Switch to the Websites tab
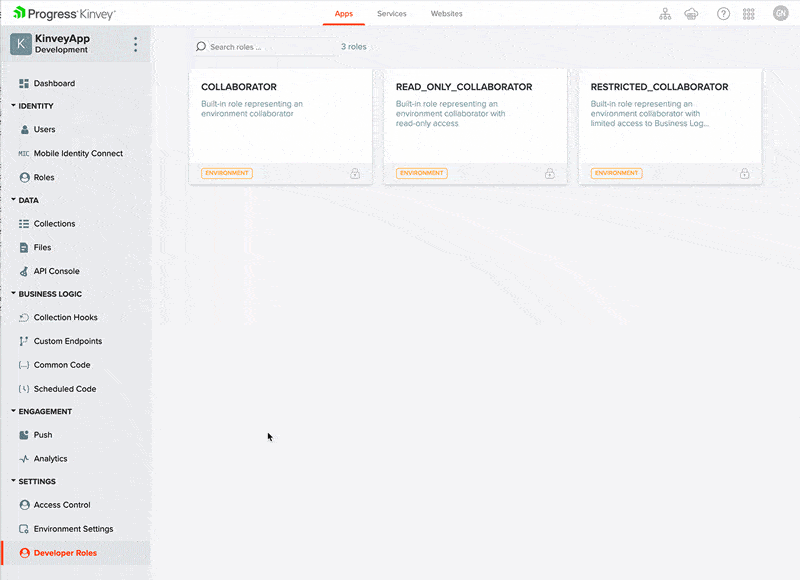 tap(446, 14)
